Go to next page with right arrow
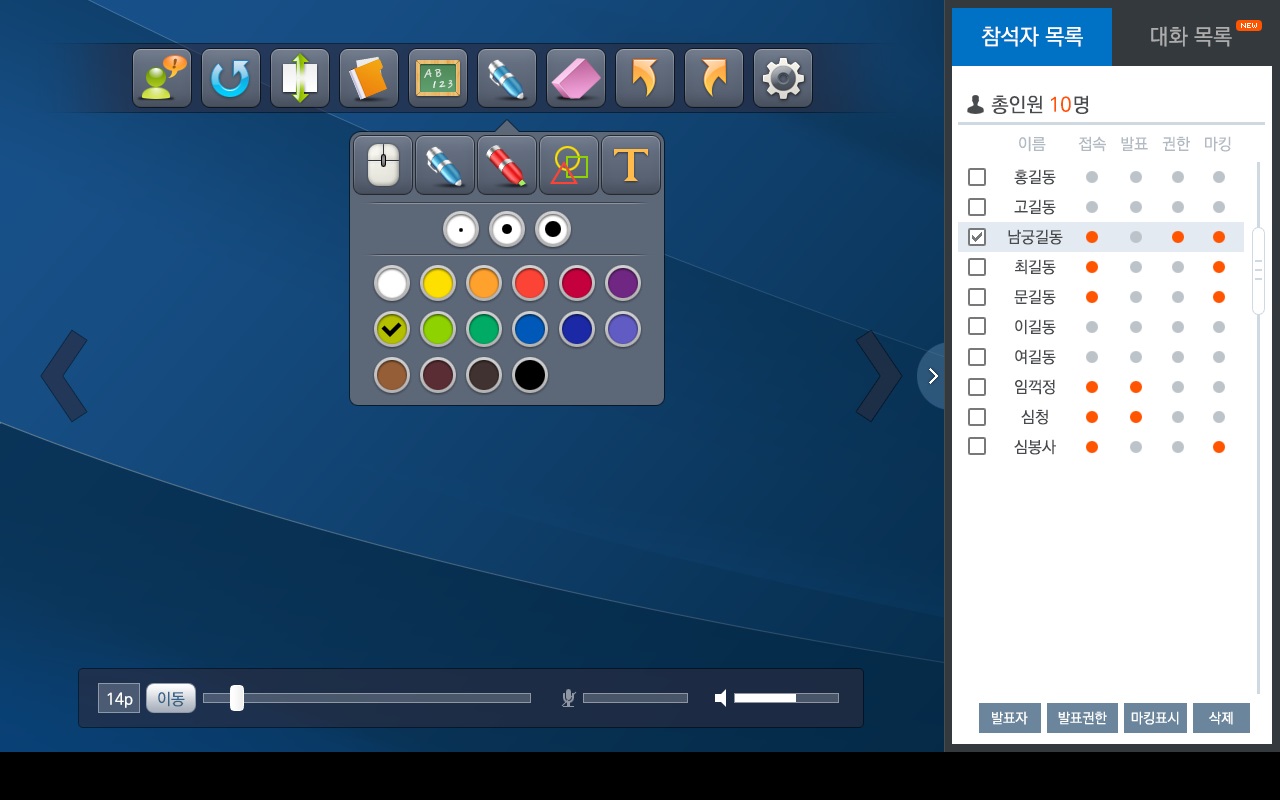This screenshot has width=1280, height=800. [879, 376]
